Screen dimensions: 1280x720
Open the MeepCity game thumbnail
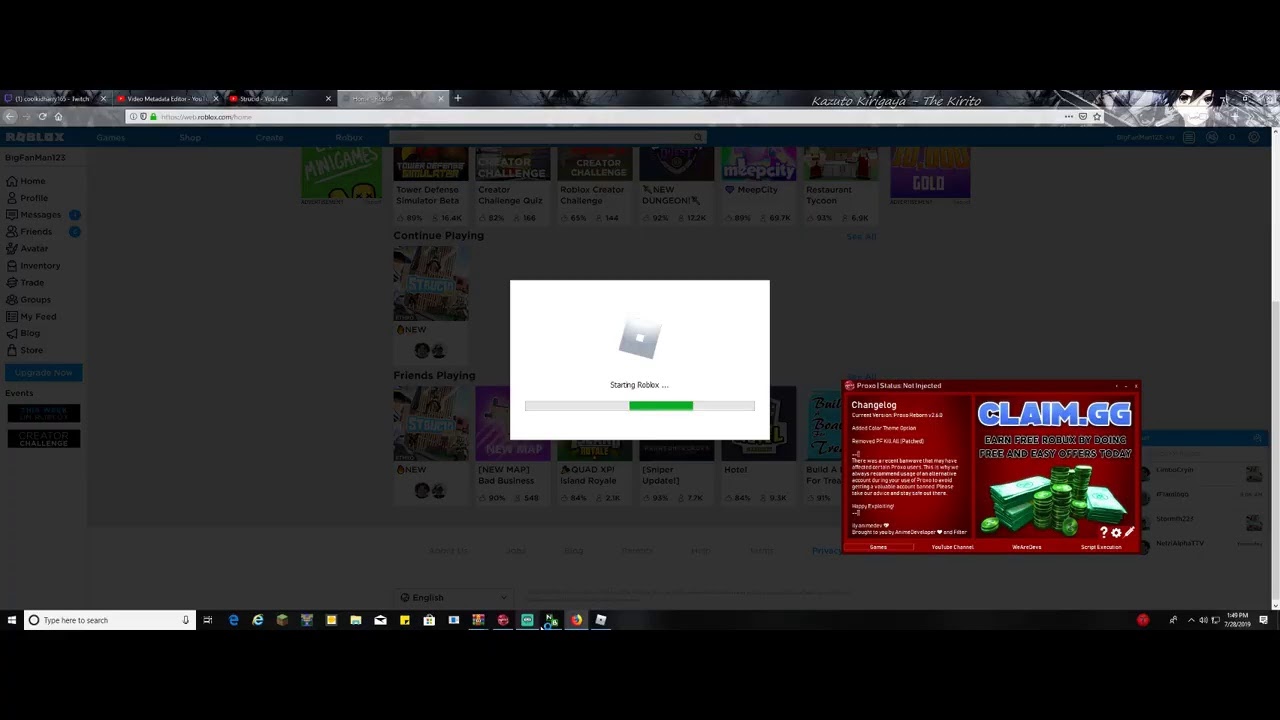(758, 165)
